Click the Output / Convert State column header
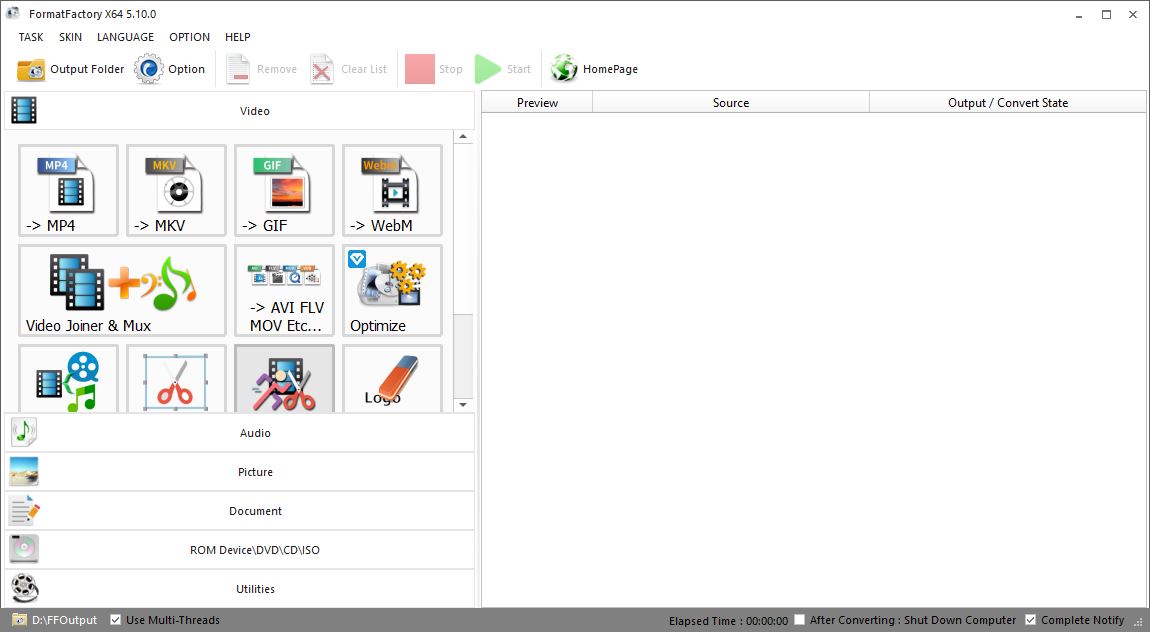 point(1008,103)
